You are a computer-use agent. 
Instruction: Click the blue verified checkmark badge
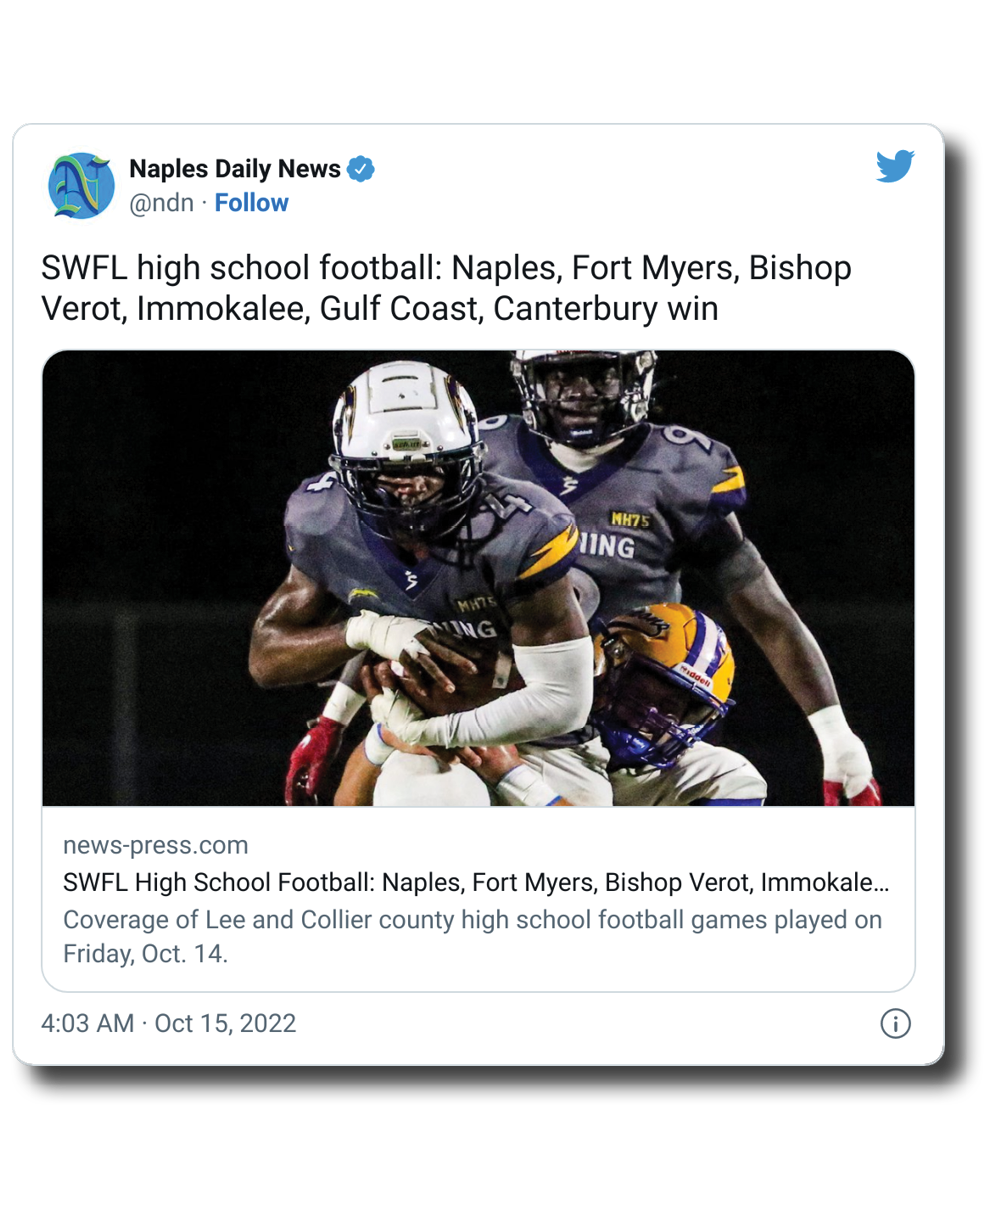(361, 169)
